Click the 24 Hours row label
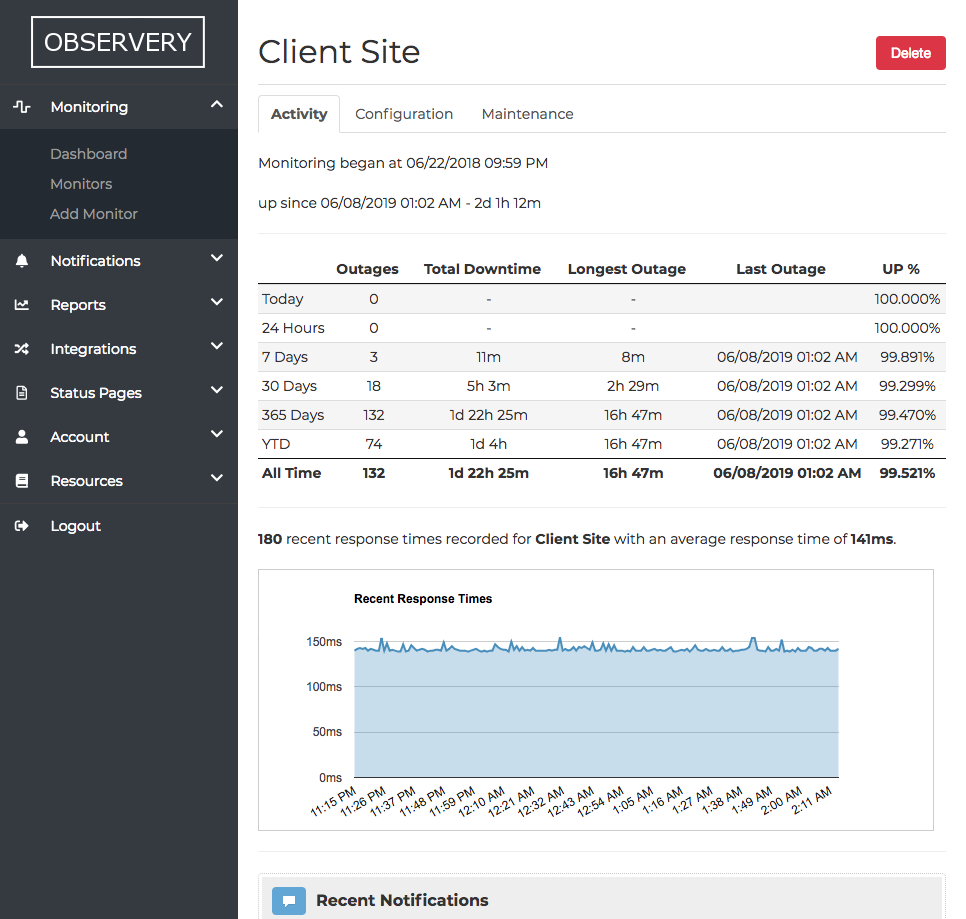Viewport: 966px width, 919px height. 293,328
